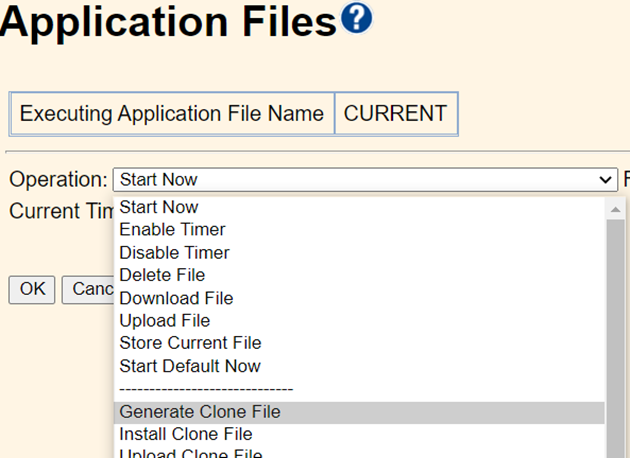The width and height of the screenshot is (630, 458).
Task: Open the Operation dropdown
Action: point(365,180)
